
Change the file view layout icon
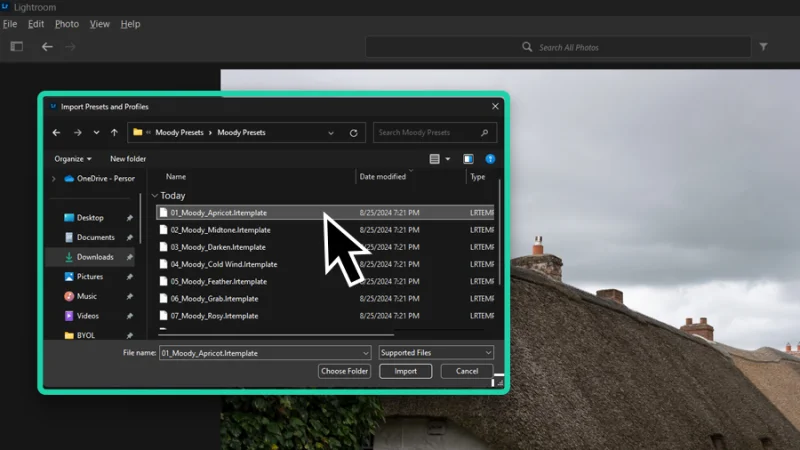coord(435,159)
